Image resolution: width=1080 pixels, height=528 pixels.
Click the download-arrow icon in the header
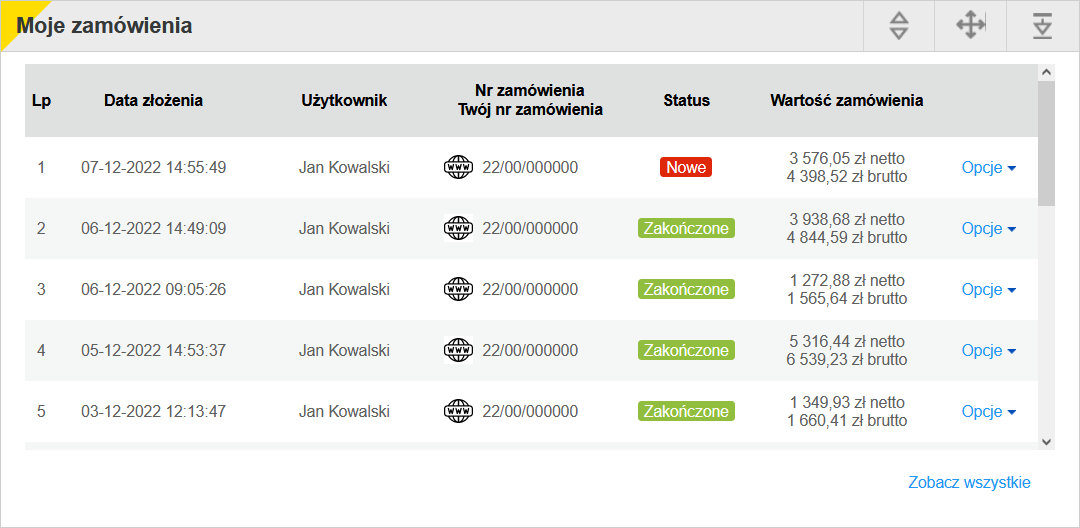coord(1043,26)
